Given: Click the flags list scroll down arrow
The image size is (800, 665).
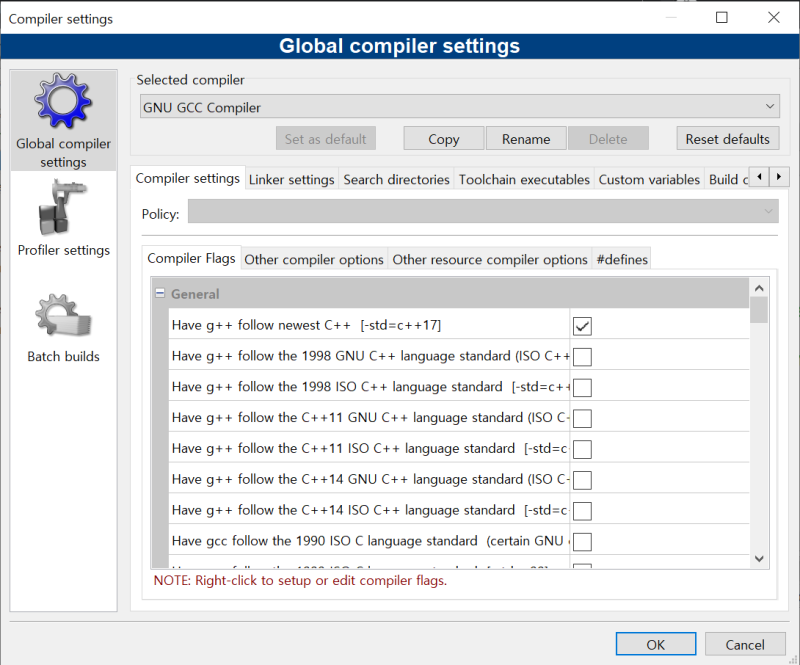Looking at the screenshot, I should (759, 558).
